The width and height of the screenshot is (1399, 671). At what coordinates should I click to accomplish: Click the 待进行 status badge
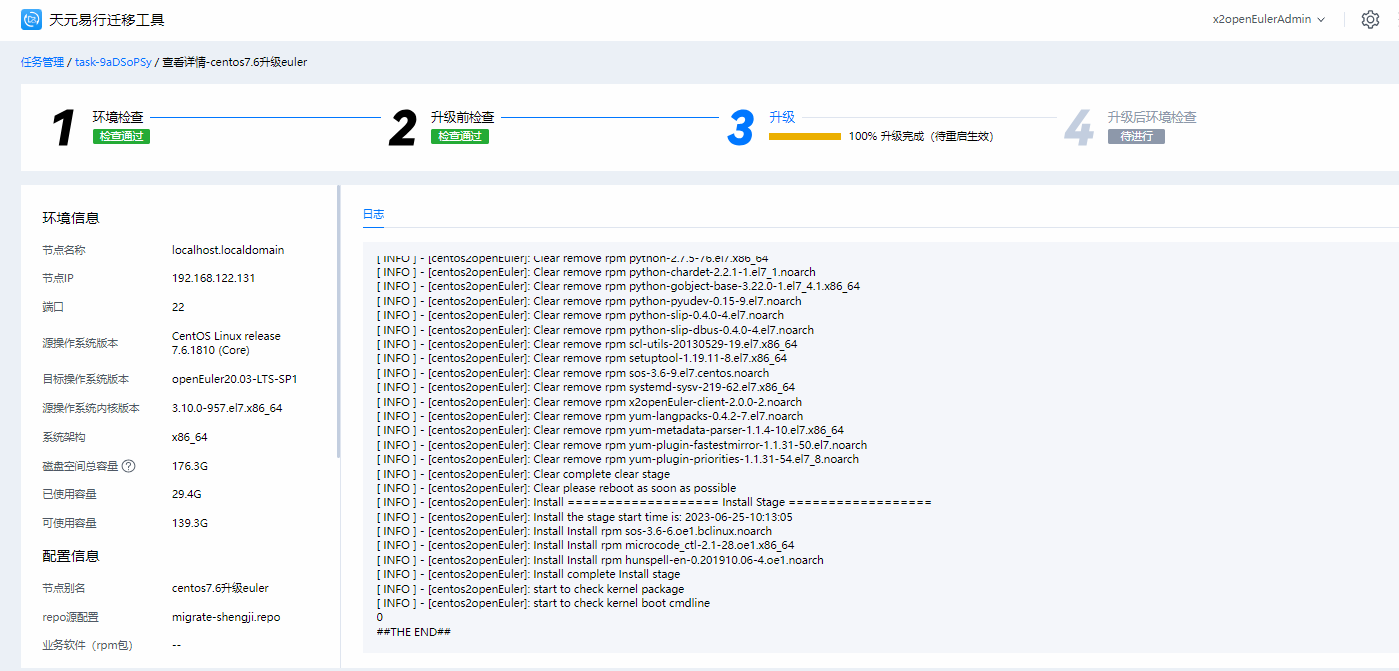[1136, 137]
